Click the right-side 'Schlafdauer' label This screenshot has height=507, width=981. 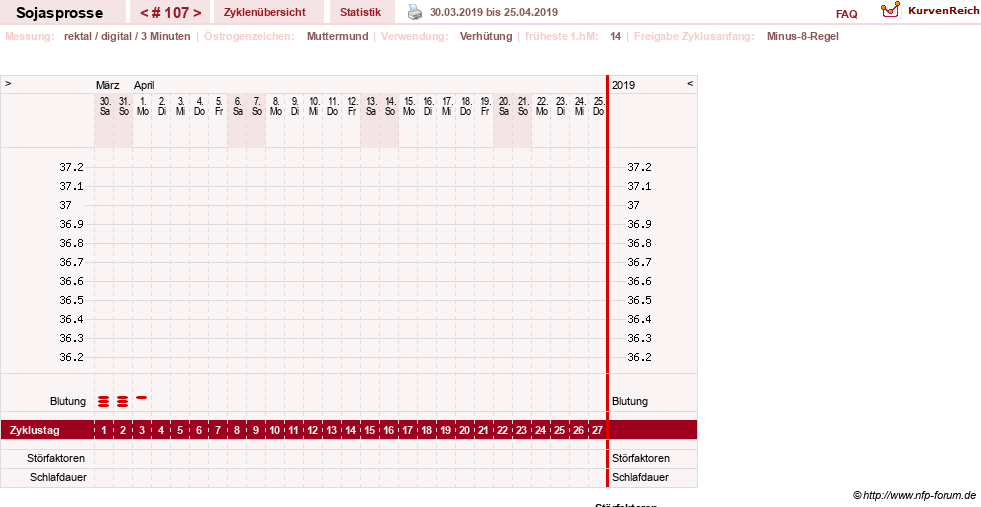(x=640, y=477)
